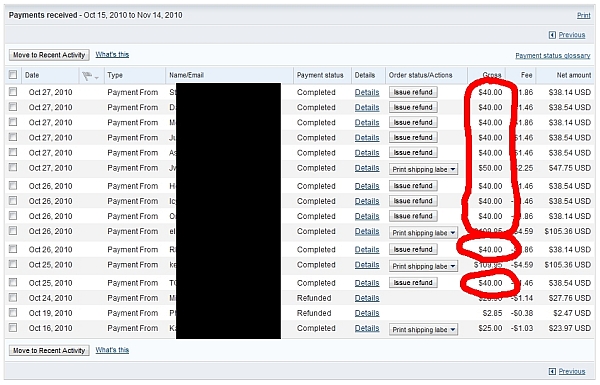Click the Payment status column header
The image size is (600, 385).
point(320,75)
